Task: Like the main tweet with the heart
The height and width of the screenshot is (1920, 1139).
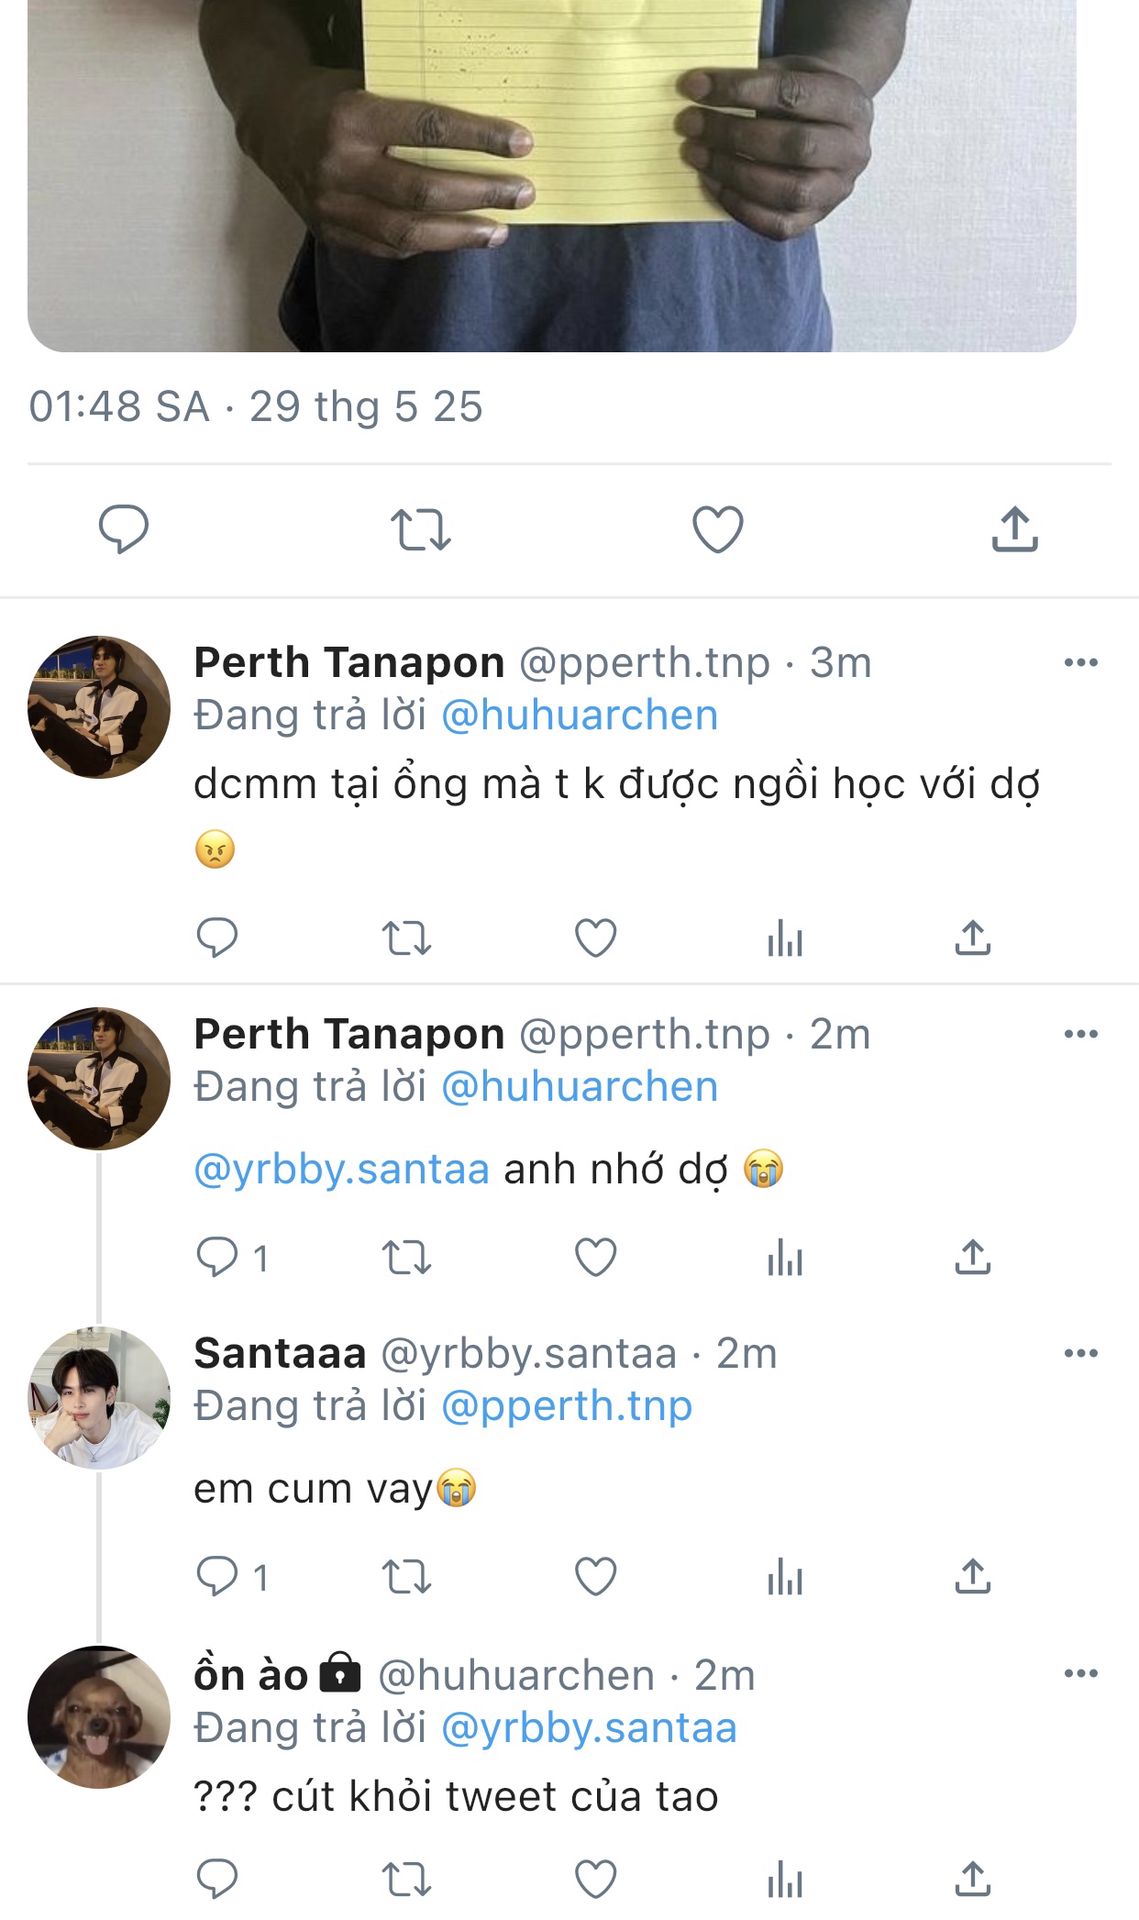Action: (x=718, y=529)
